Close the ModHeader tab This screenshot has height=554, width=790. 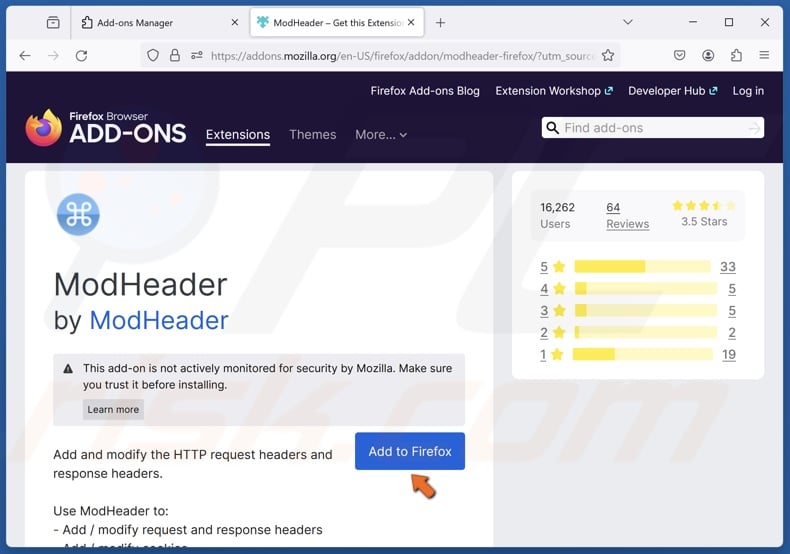411,23
